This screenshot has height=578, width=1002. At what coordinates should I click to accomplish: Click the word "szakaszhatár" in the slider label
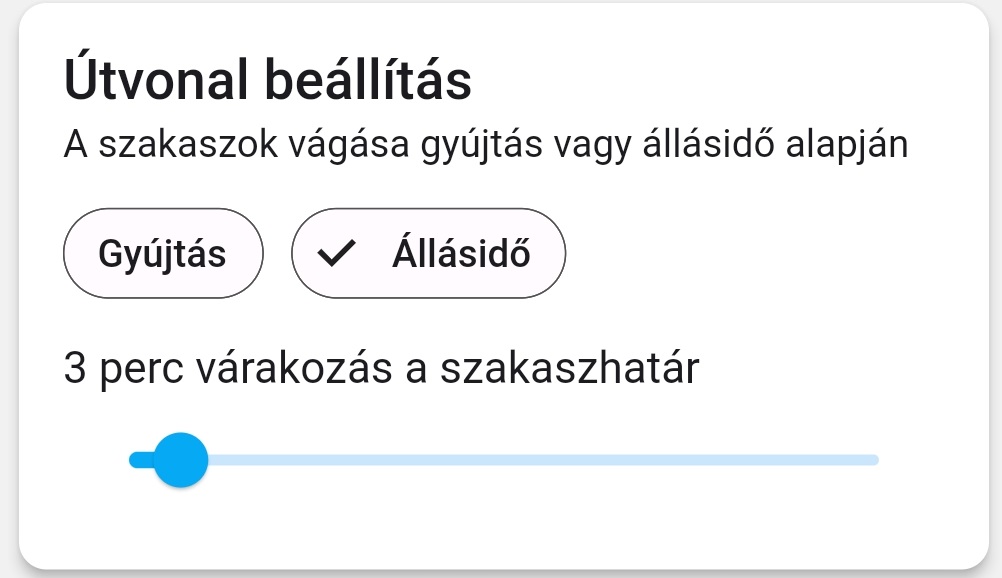(x=570, y=369)
